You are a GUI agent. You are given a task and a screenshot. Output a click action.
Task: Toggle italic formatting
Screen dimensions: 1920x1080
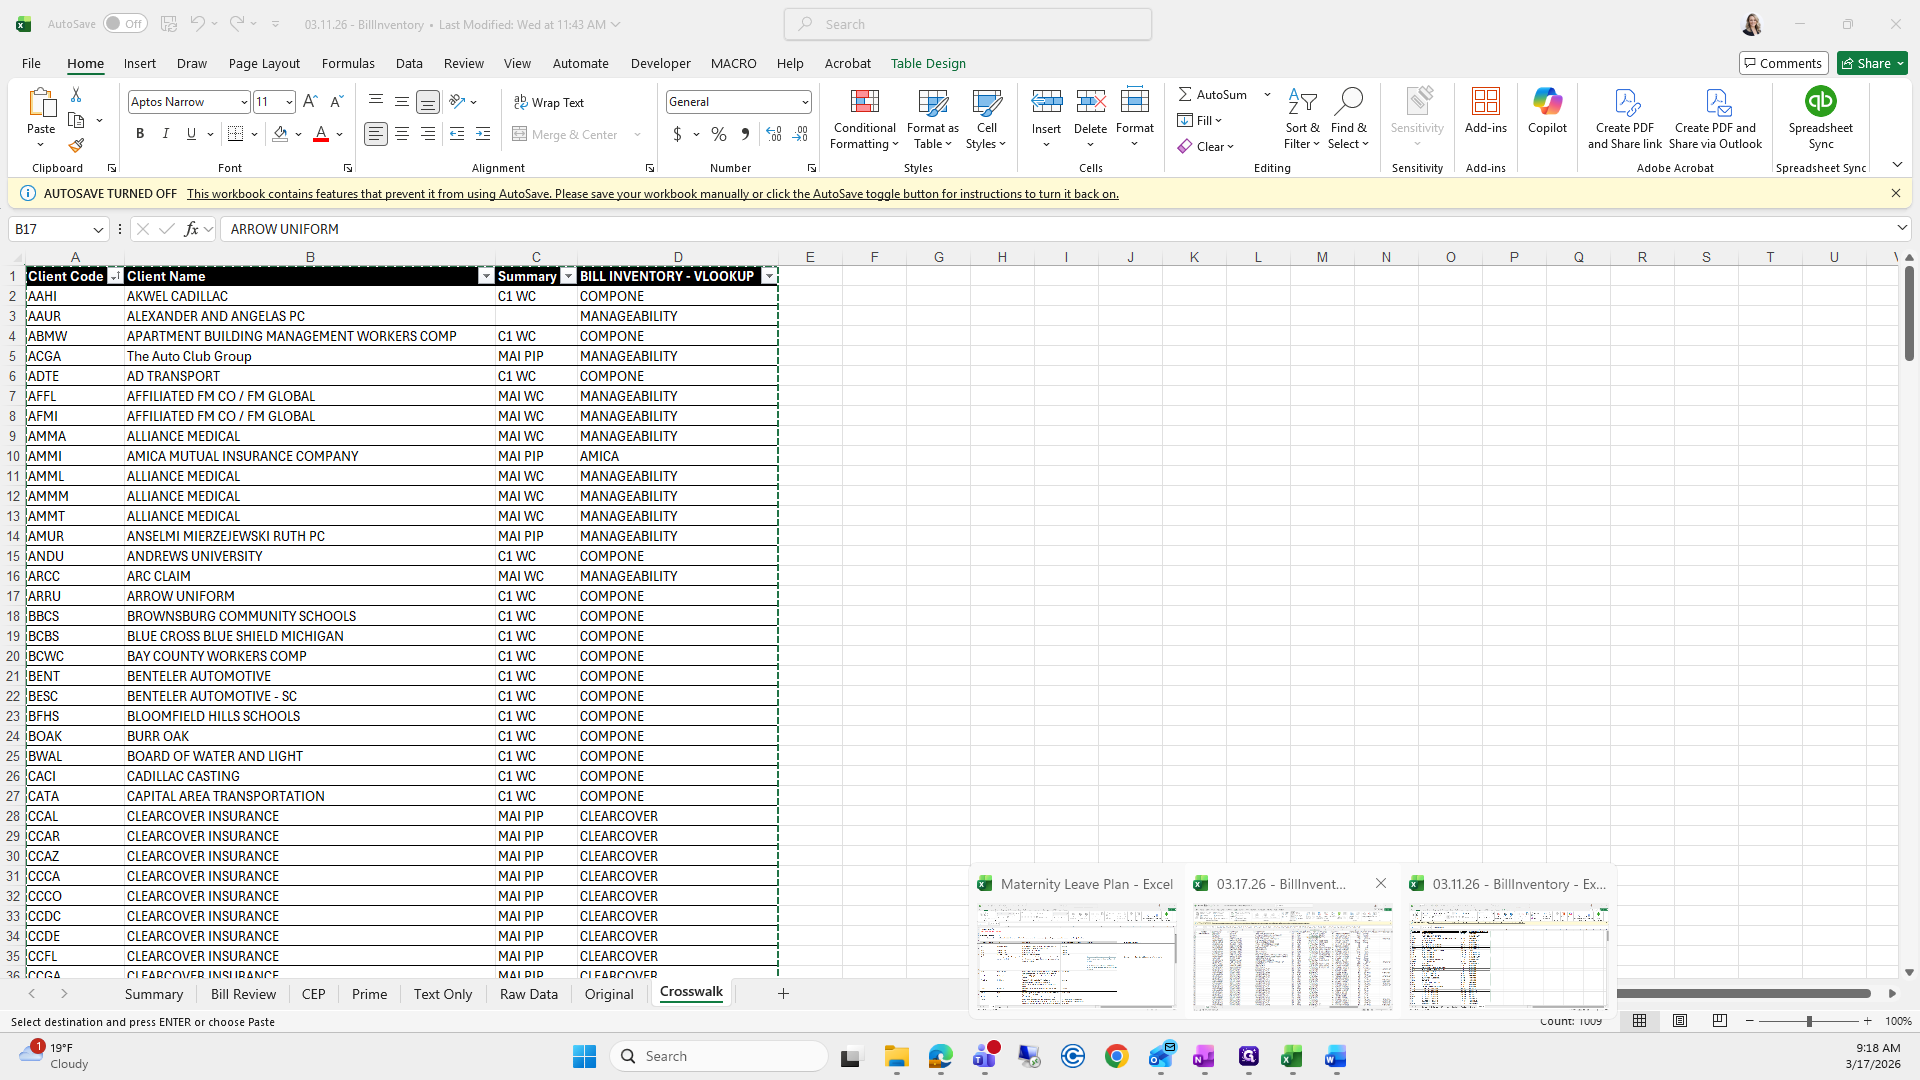point(166,134)
